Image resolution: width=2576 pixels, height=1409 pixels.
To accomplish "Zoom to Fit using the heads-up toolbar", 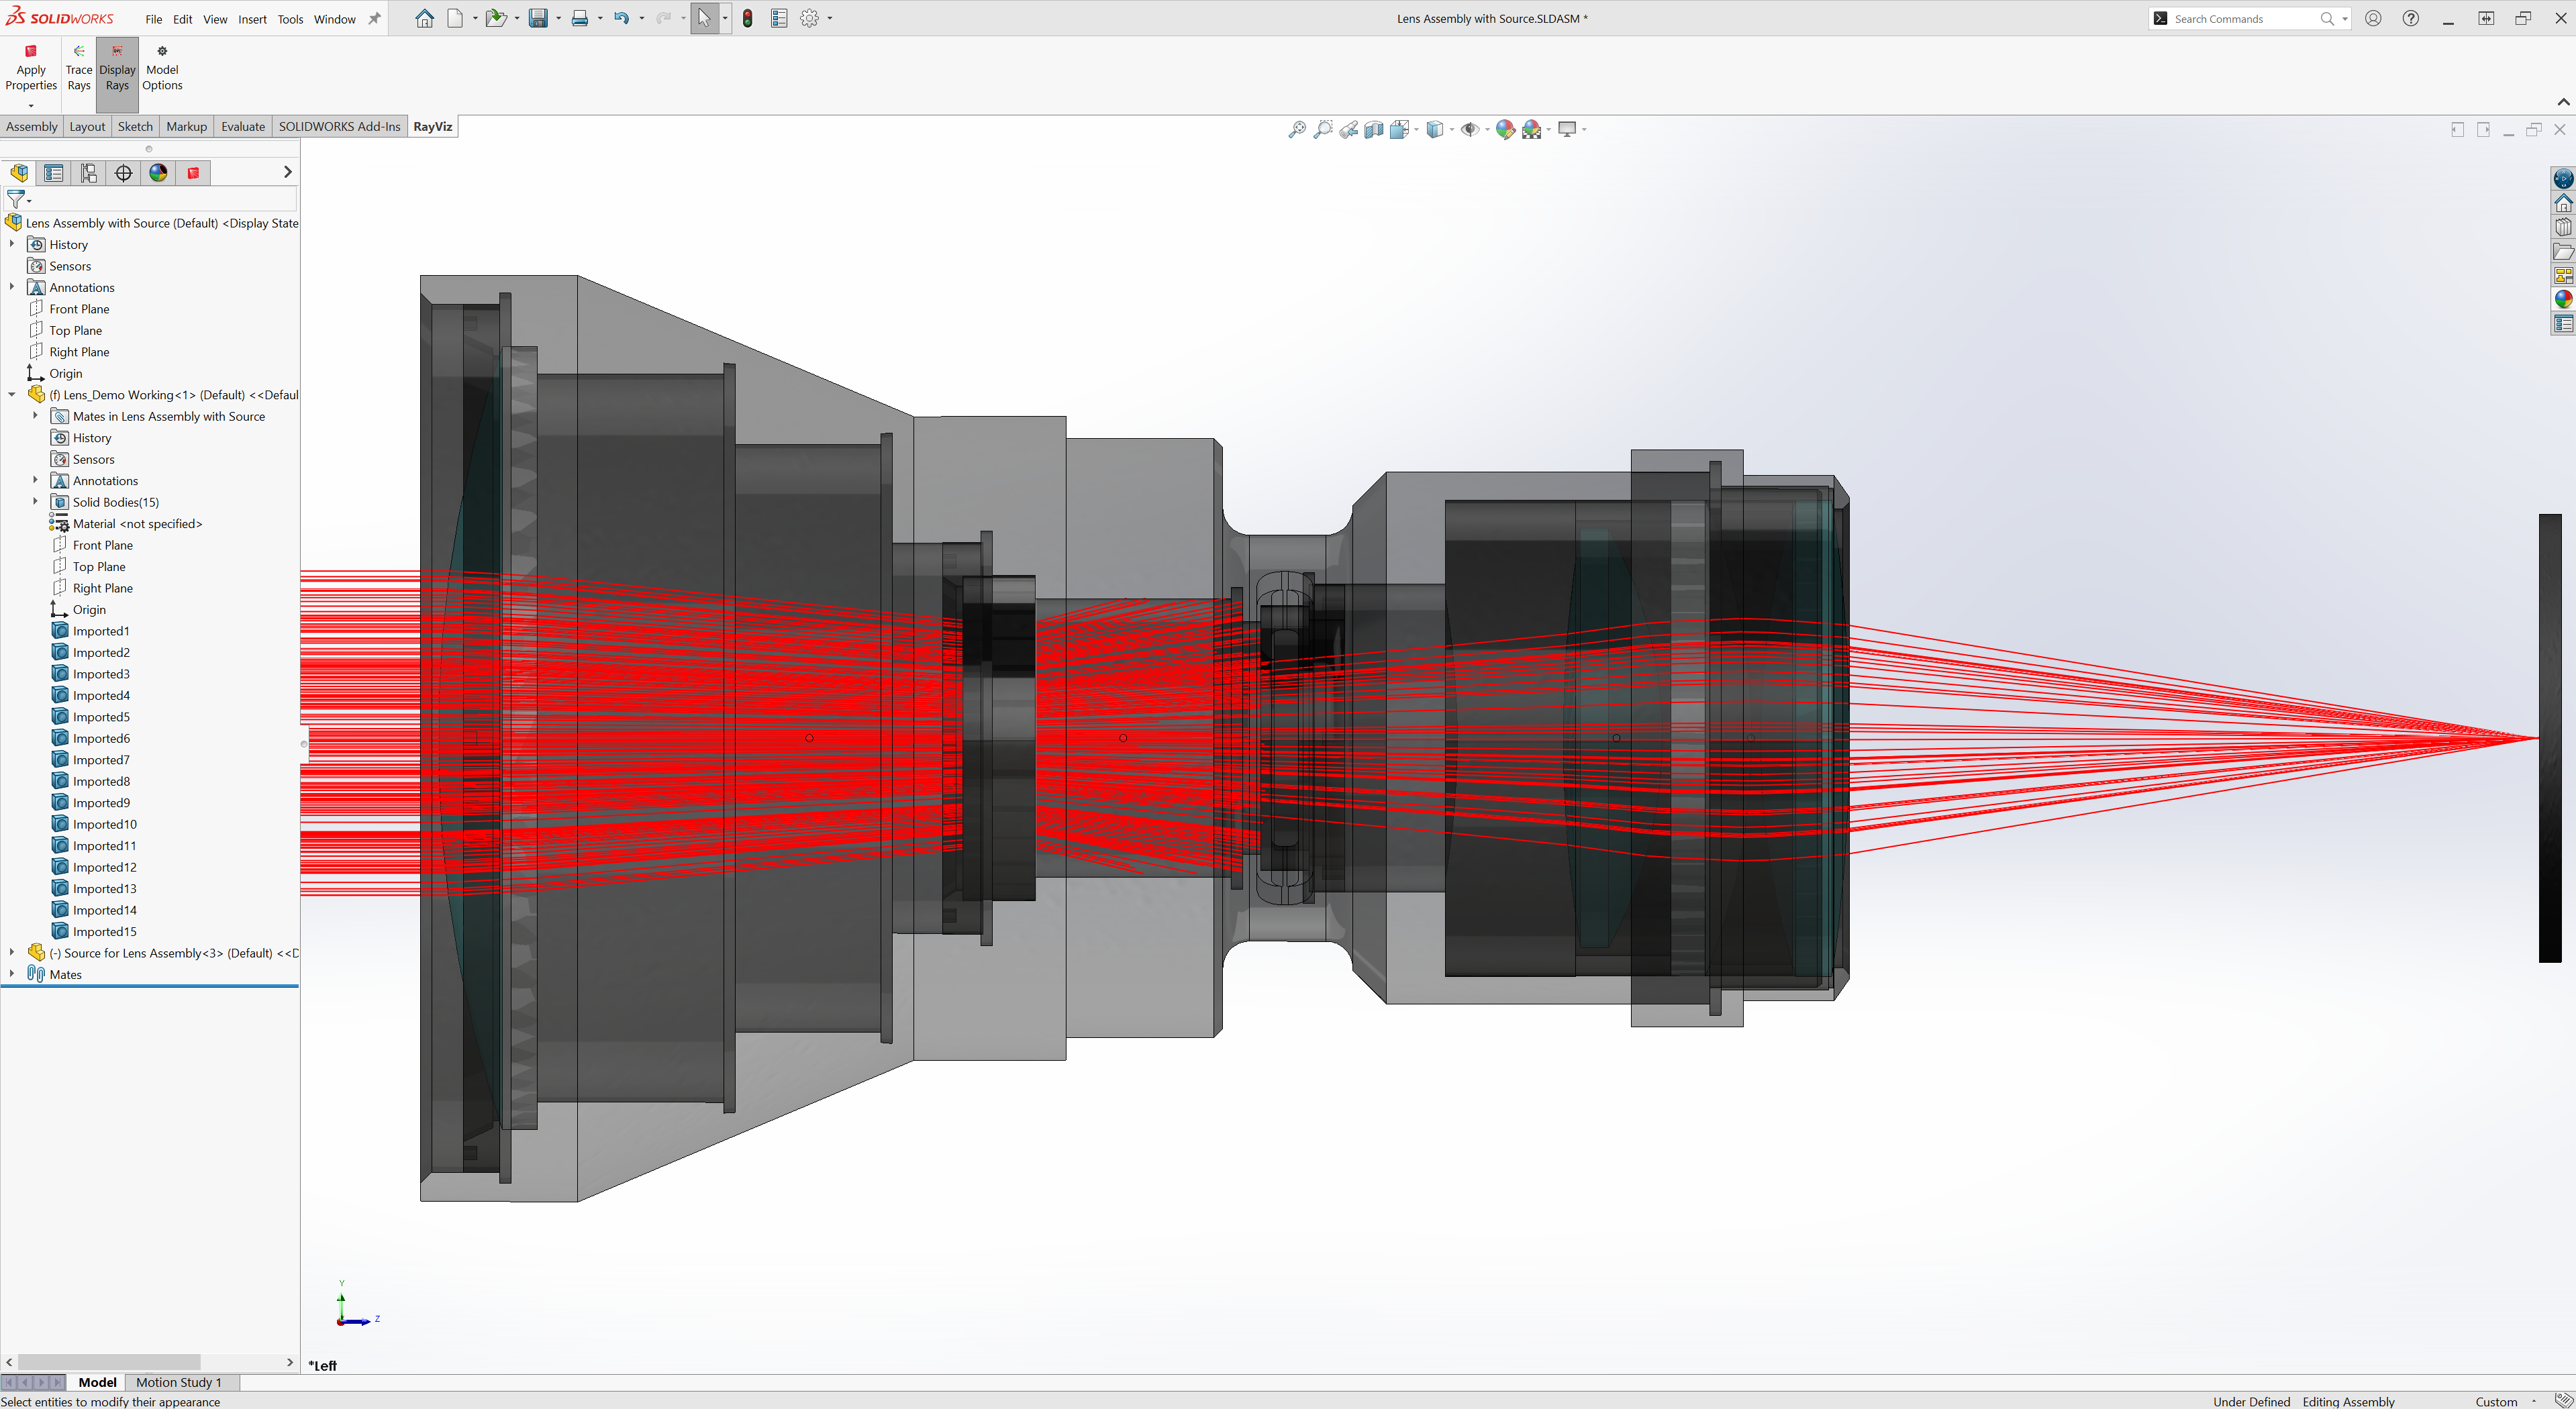I will pyautogui.click(x=1298, y=129).
